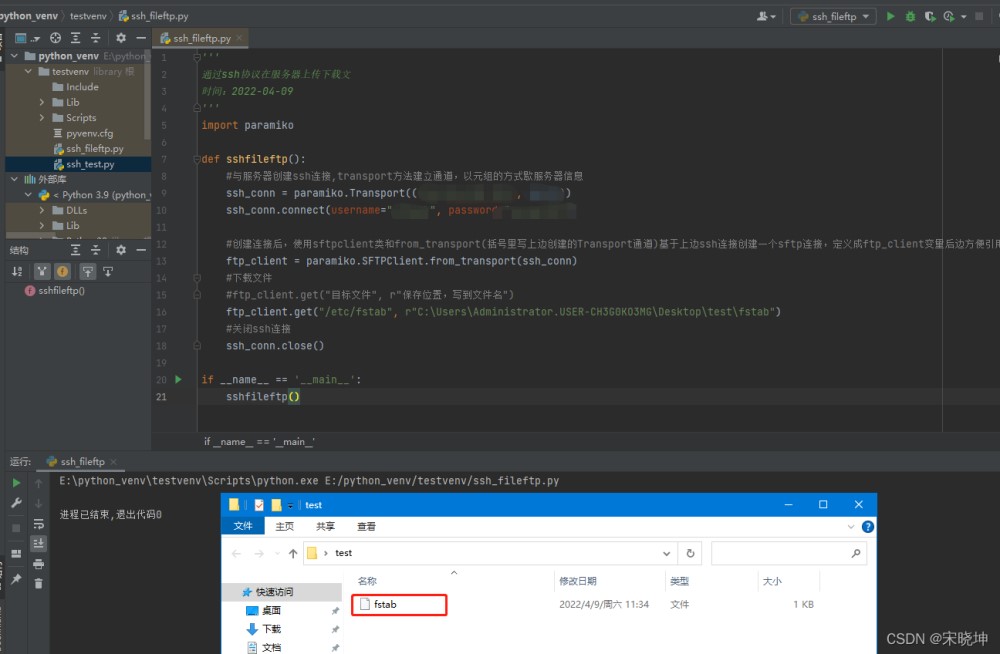Close the ssh_fileftp run tab

coord(114,461)
